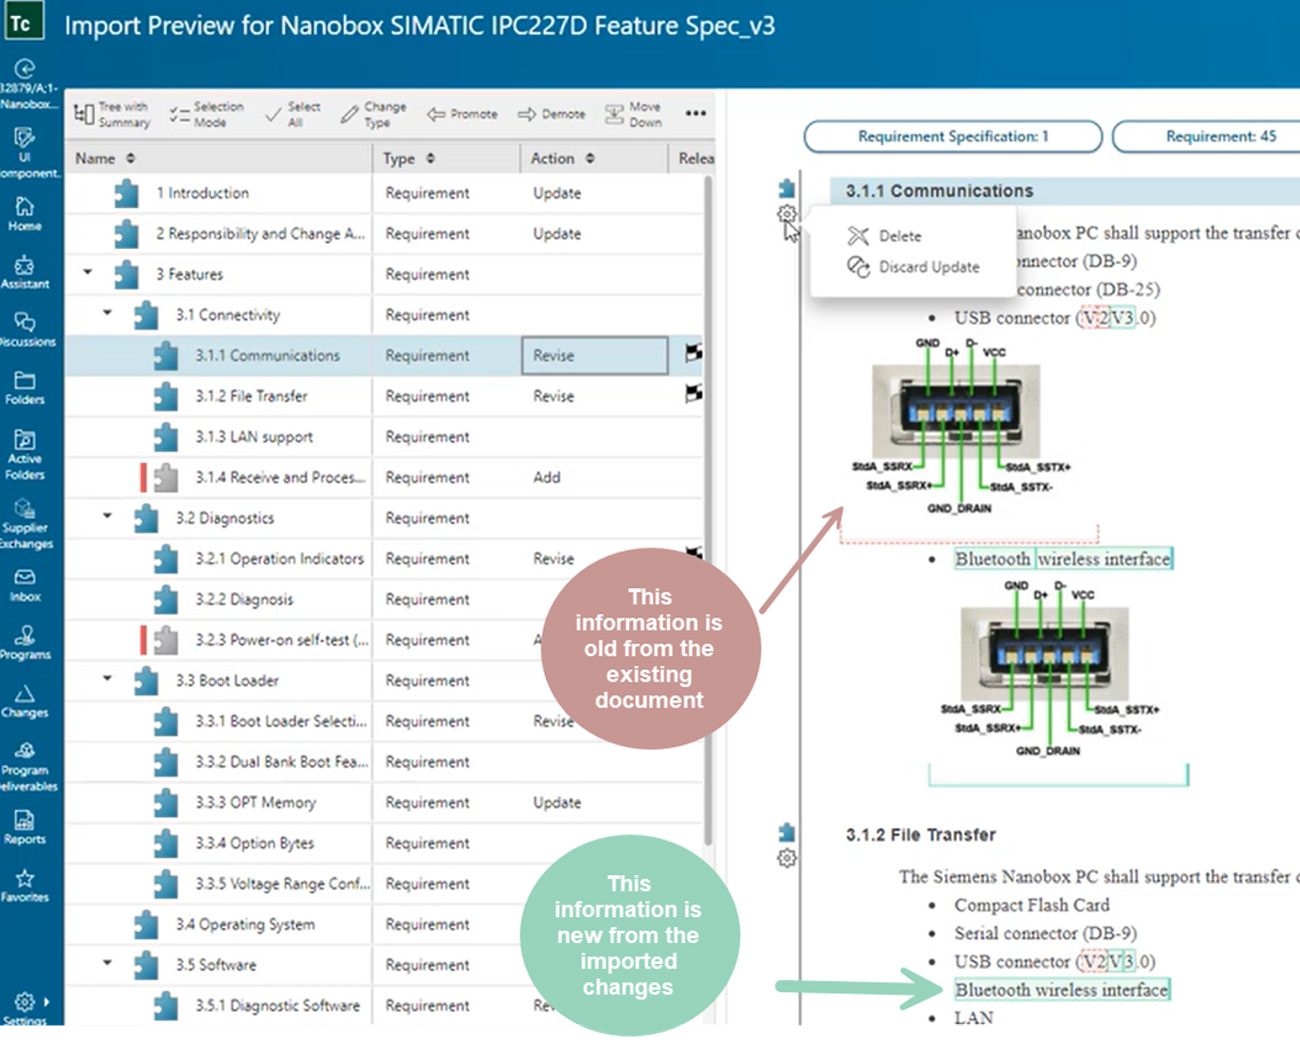Open Active Folders in the sidebar

click(25, 453)
